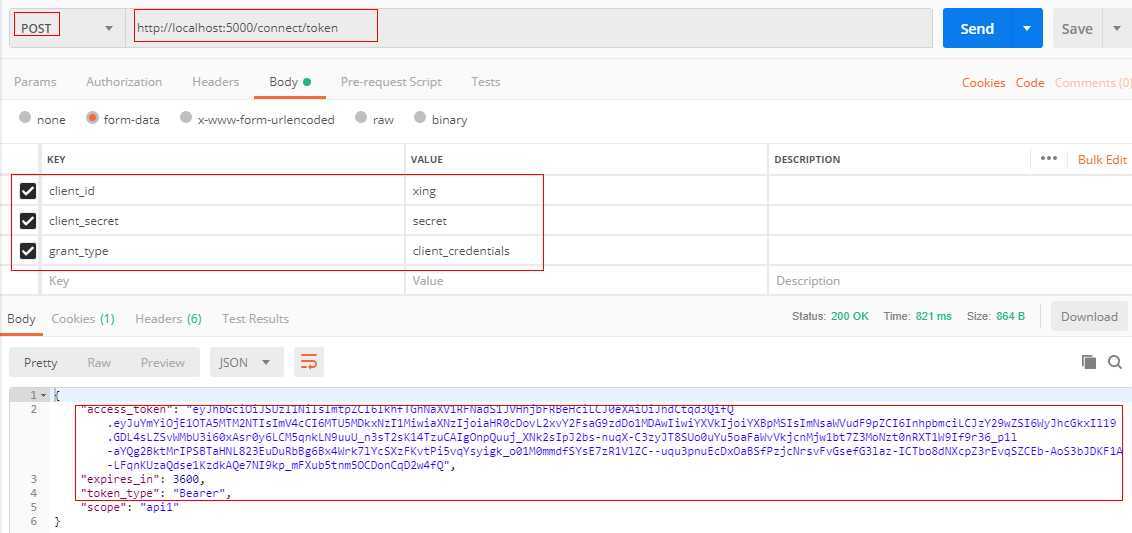Screen dimensions: 1132x533
Task: Select the none body type
Action: tap(42, 119)
